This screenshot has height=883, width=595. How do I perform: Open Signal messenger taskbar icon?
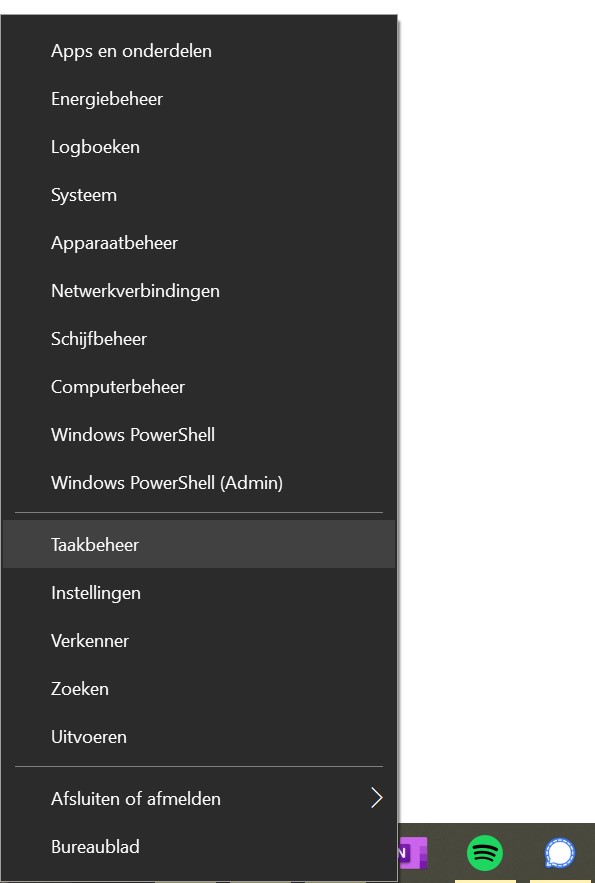(x=560, y=853)
